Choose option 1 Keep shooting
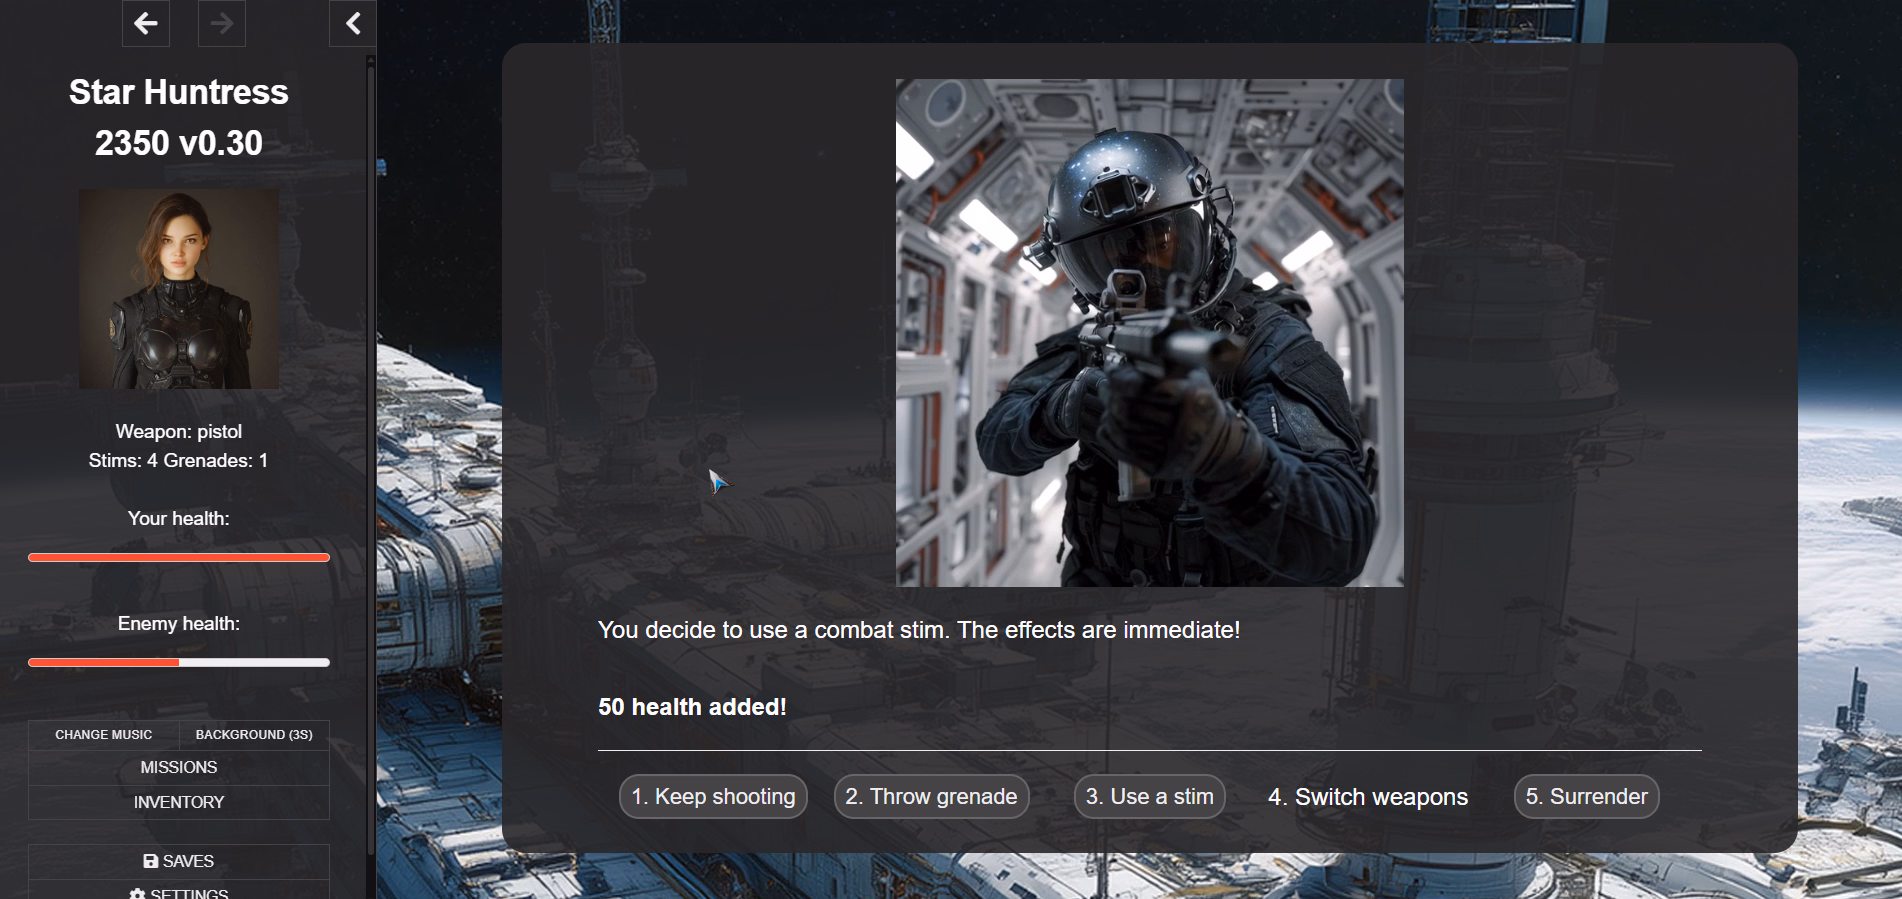1902x899 pixels. coord(713,797)
